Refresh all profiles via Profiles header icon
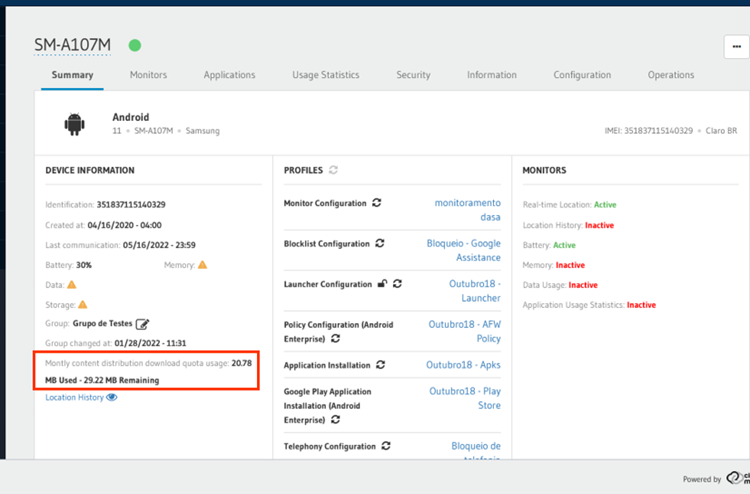 (x=333, y=170)
